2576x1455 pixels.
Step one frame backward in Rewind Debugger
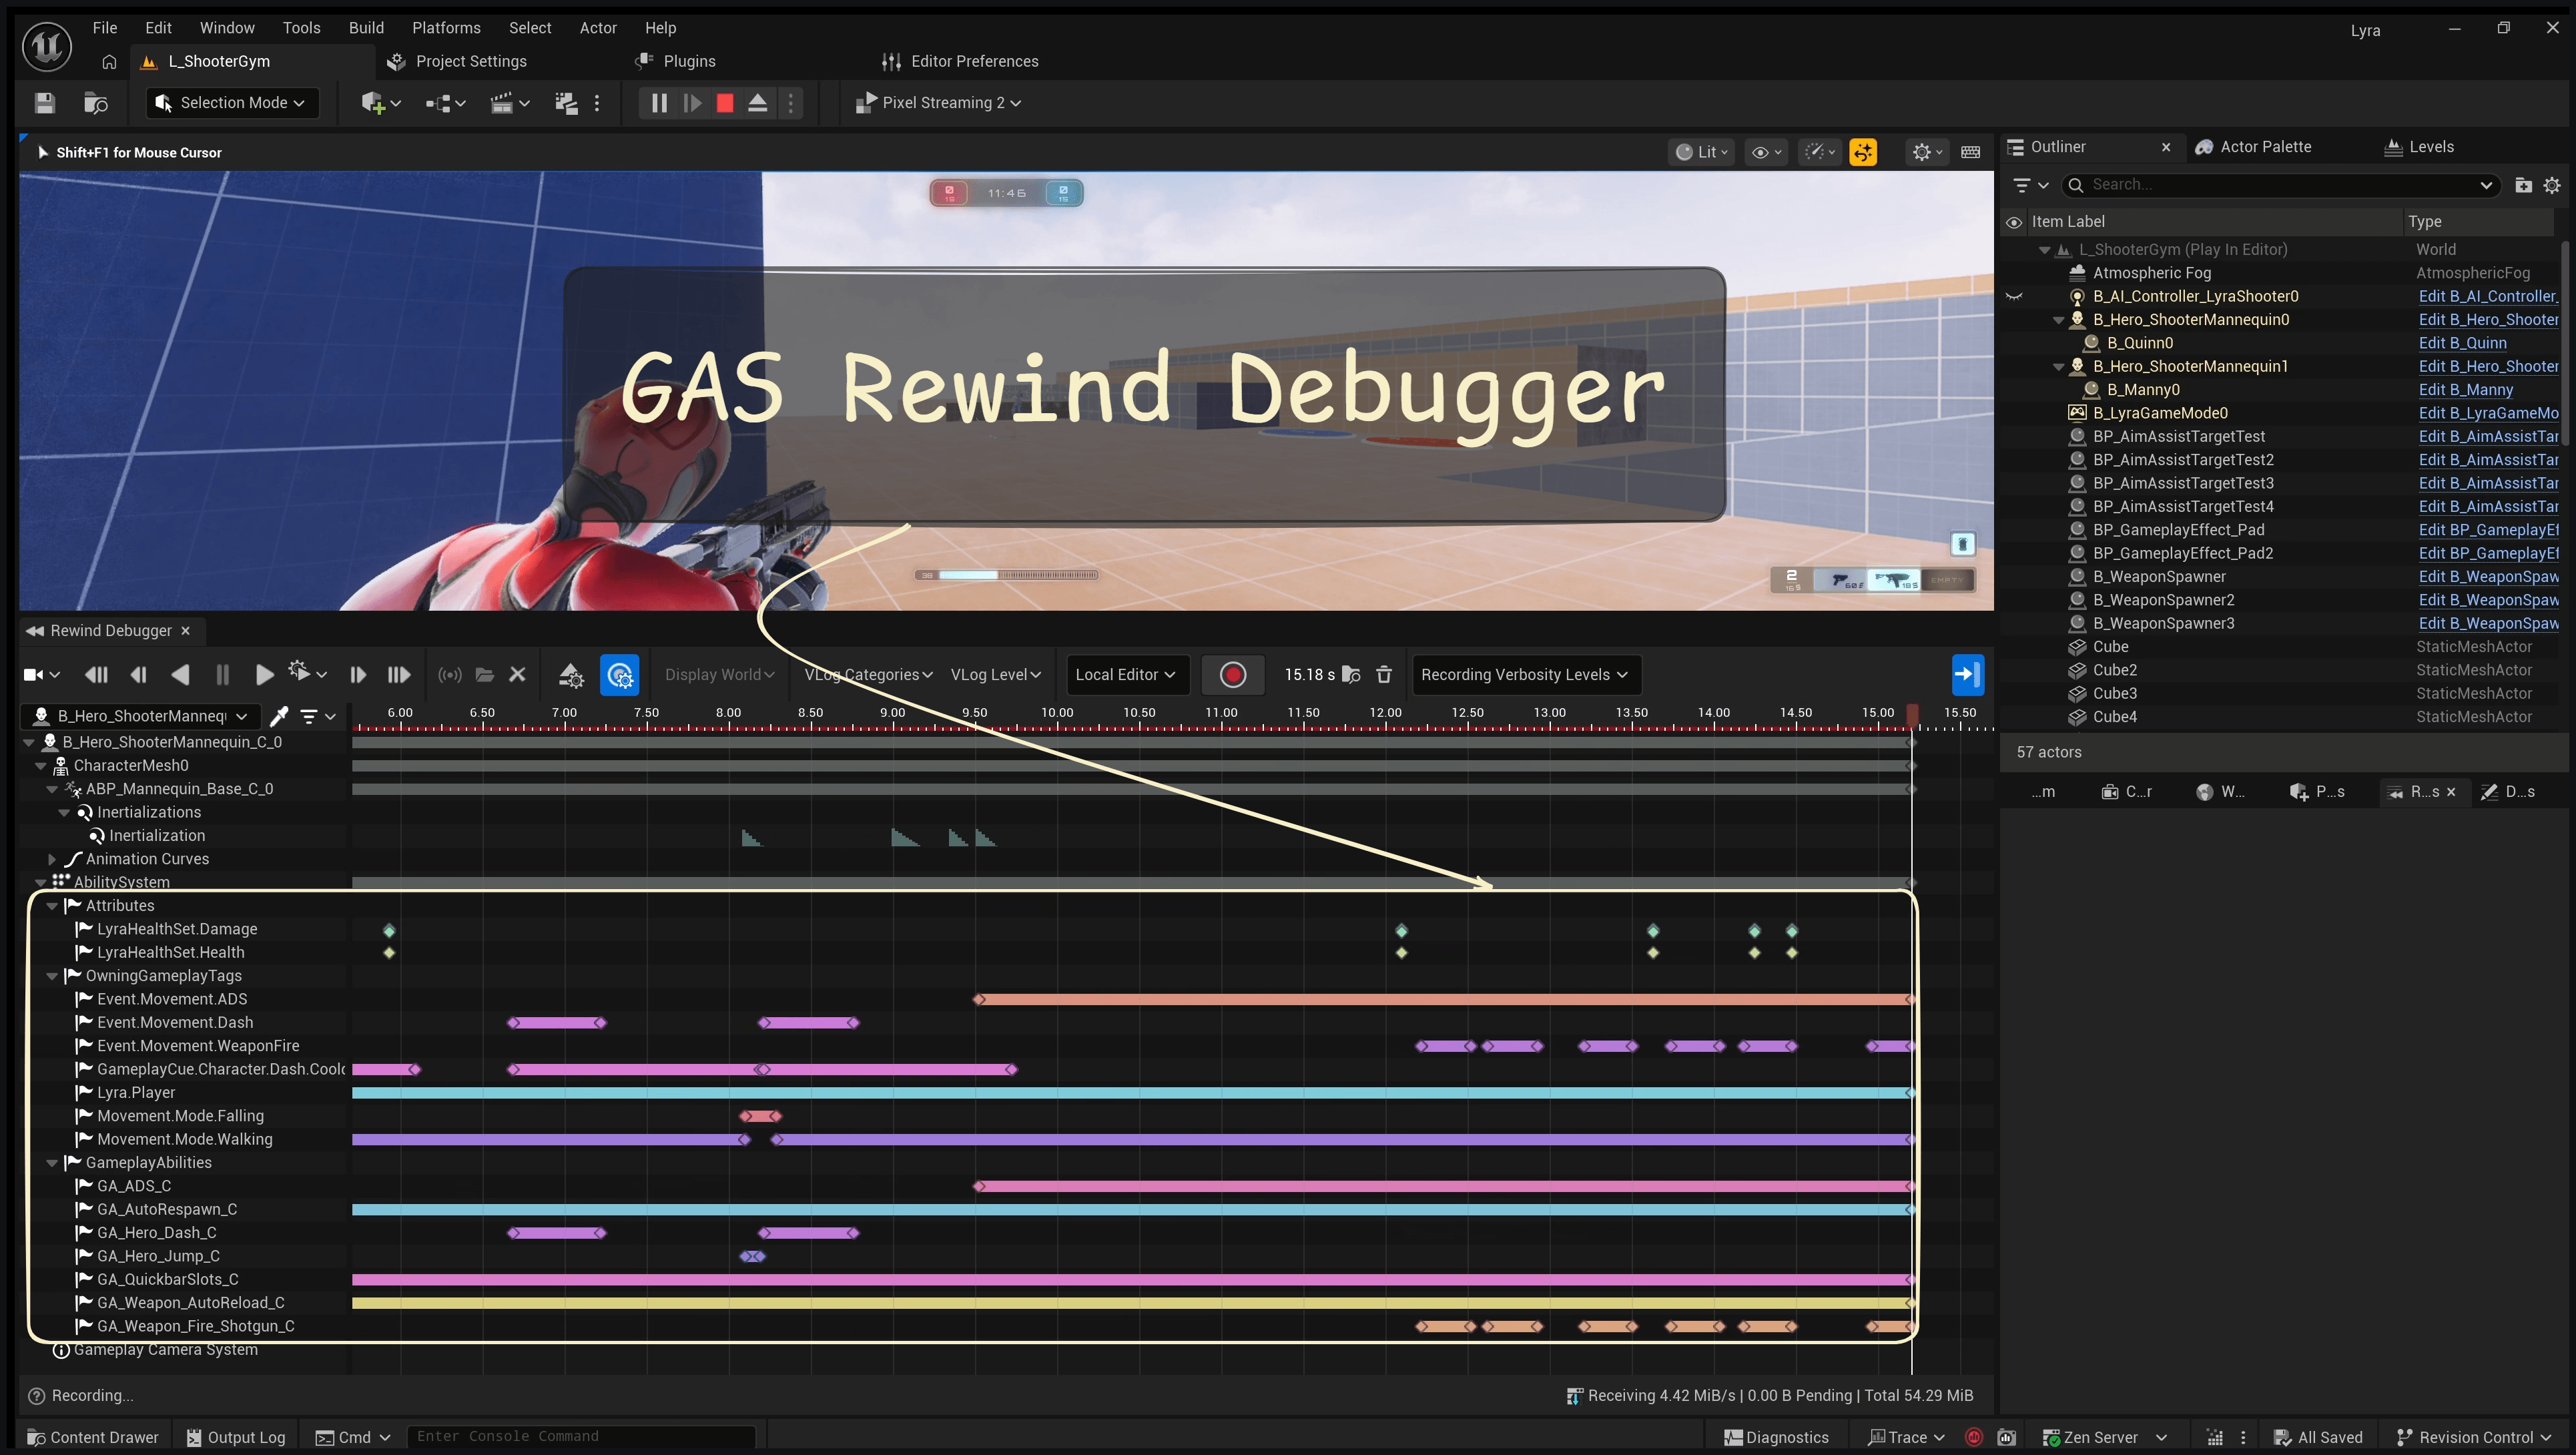(x=139, y=675)
